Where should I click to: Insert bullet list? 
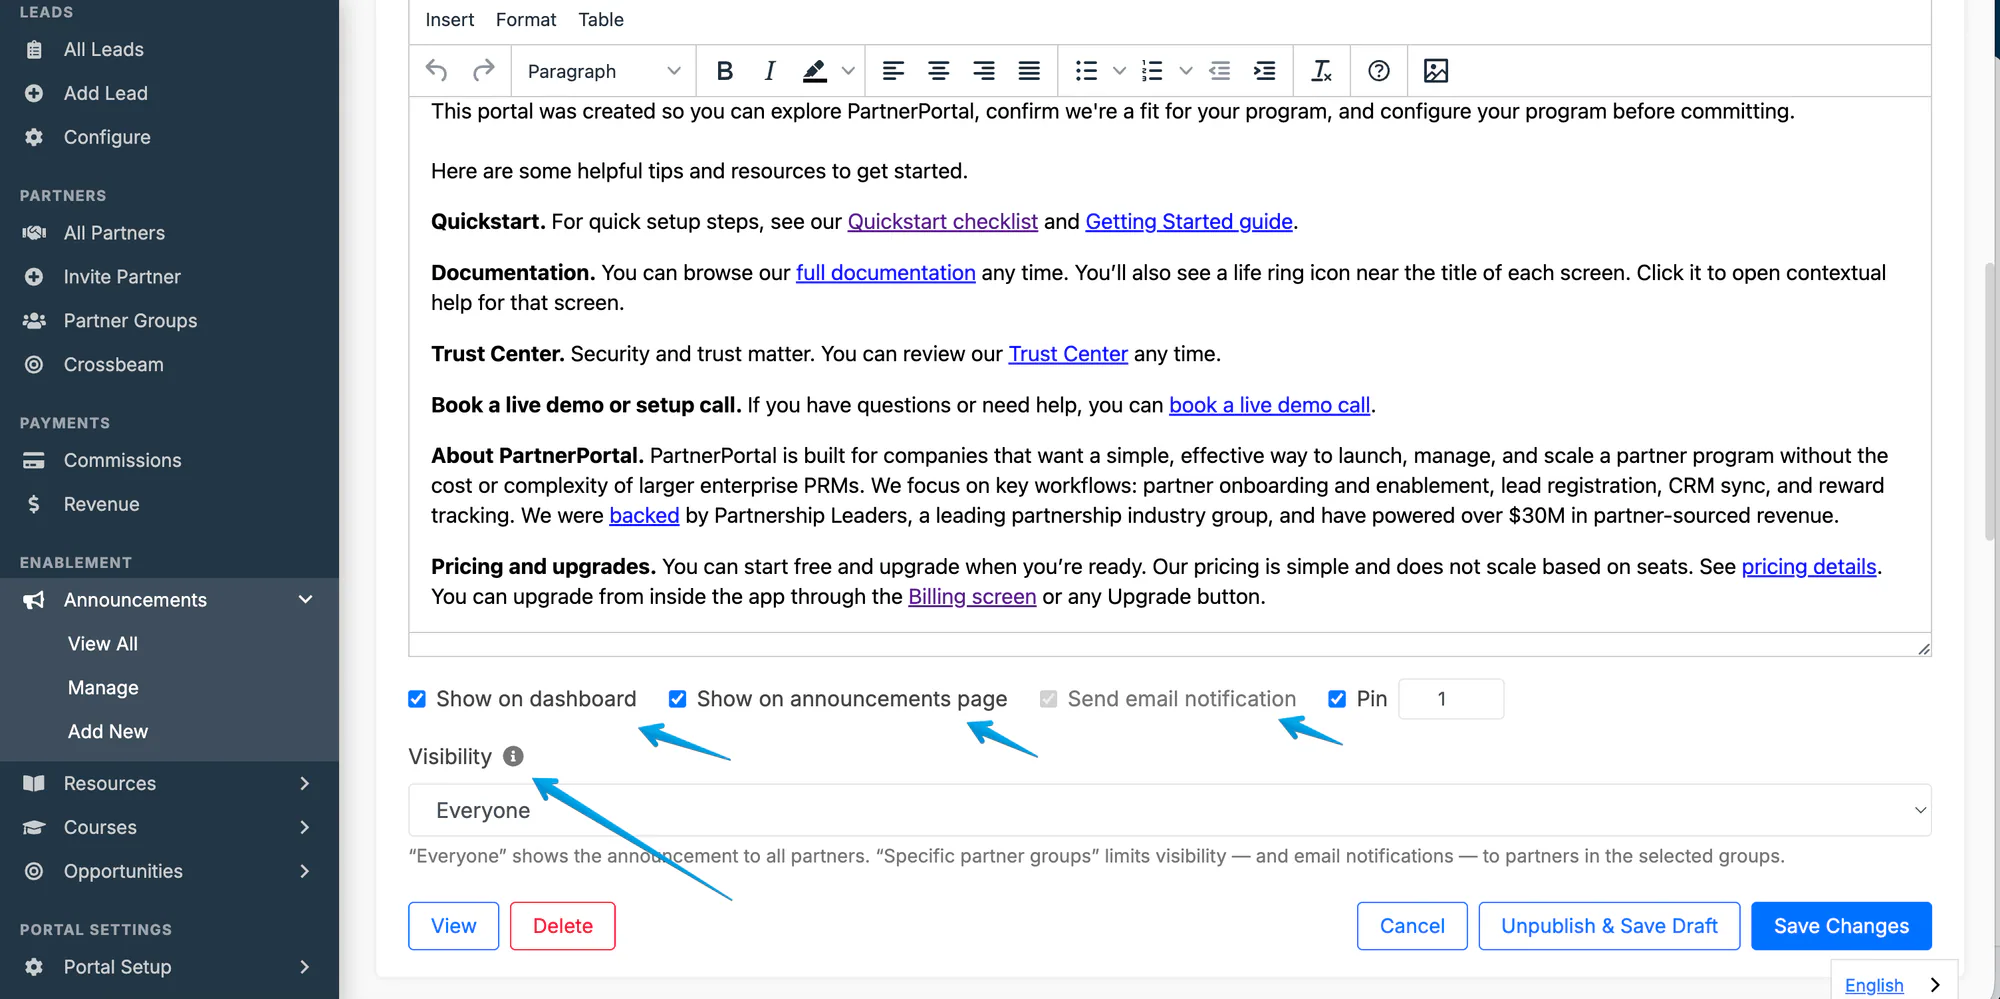1086,71
